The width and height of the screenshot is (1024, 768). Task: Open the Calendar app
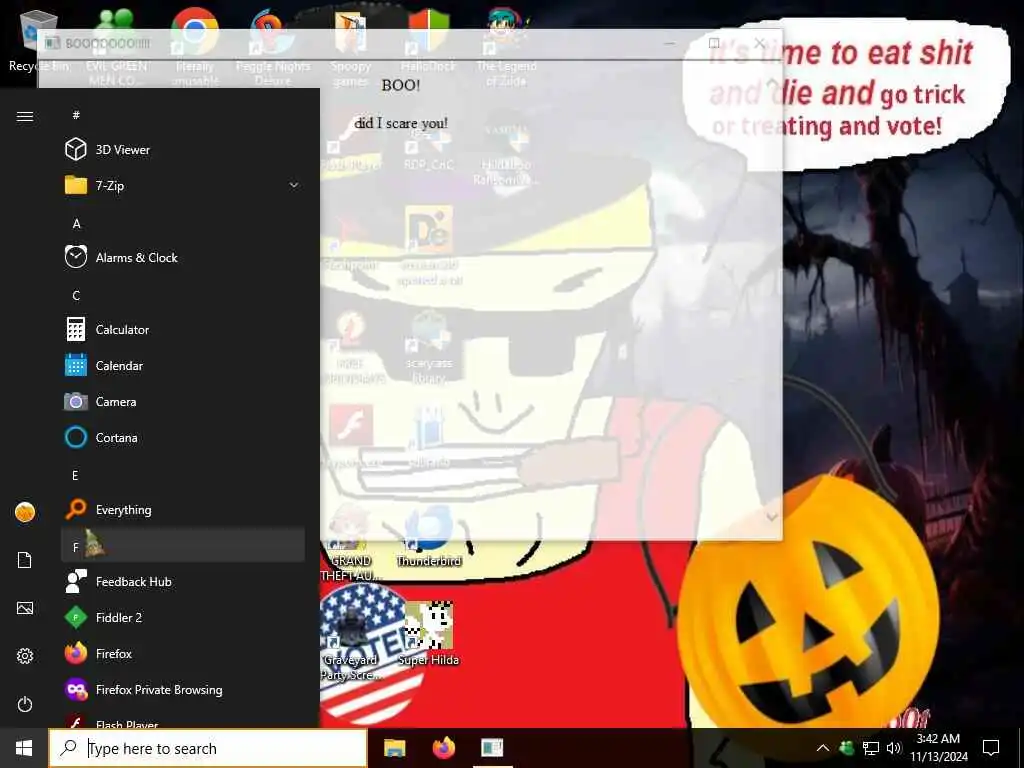tap(183, 366)
